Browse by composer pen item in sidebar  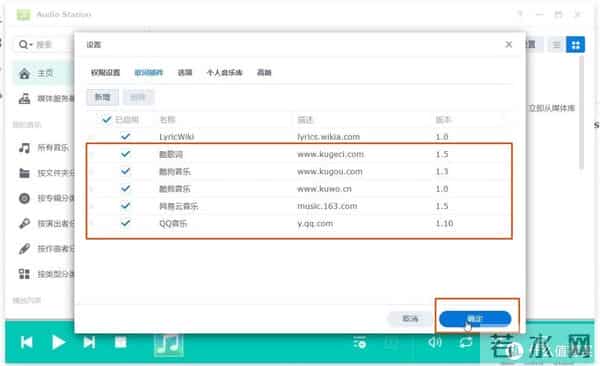pos(45,249)
